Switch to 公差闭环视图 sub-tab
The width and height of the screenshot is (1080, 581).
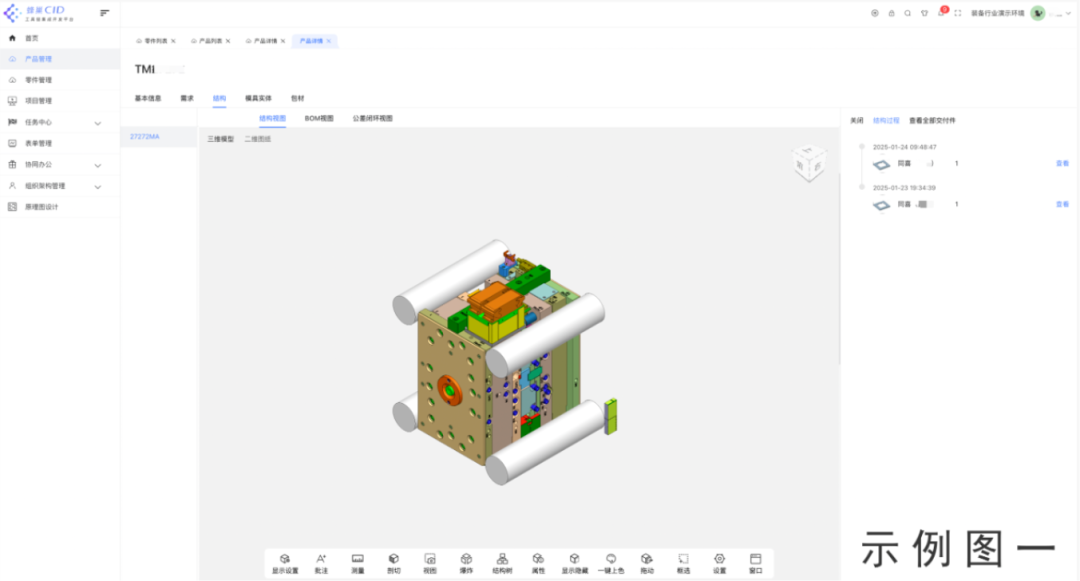(x=373, y=118)
